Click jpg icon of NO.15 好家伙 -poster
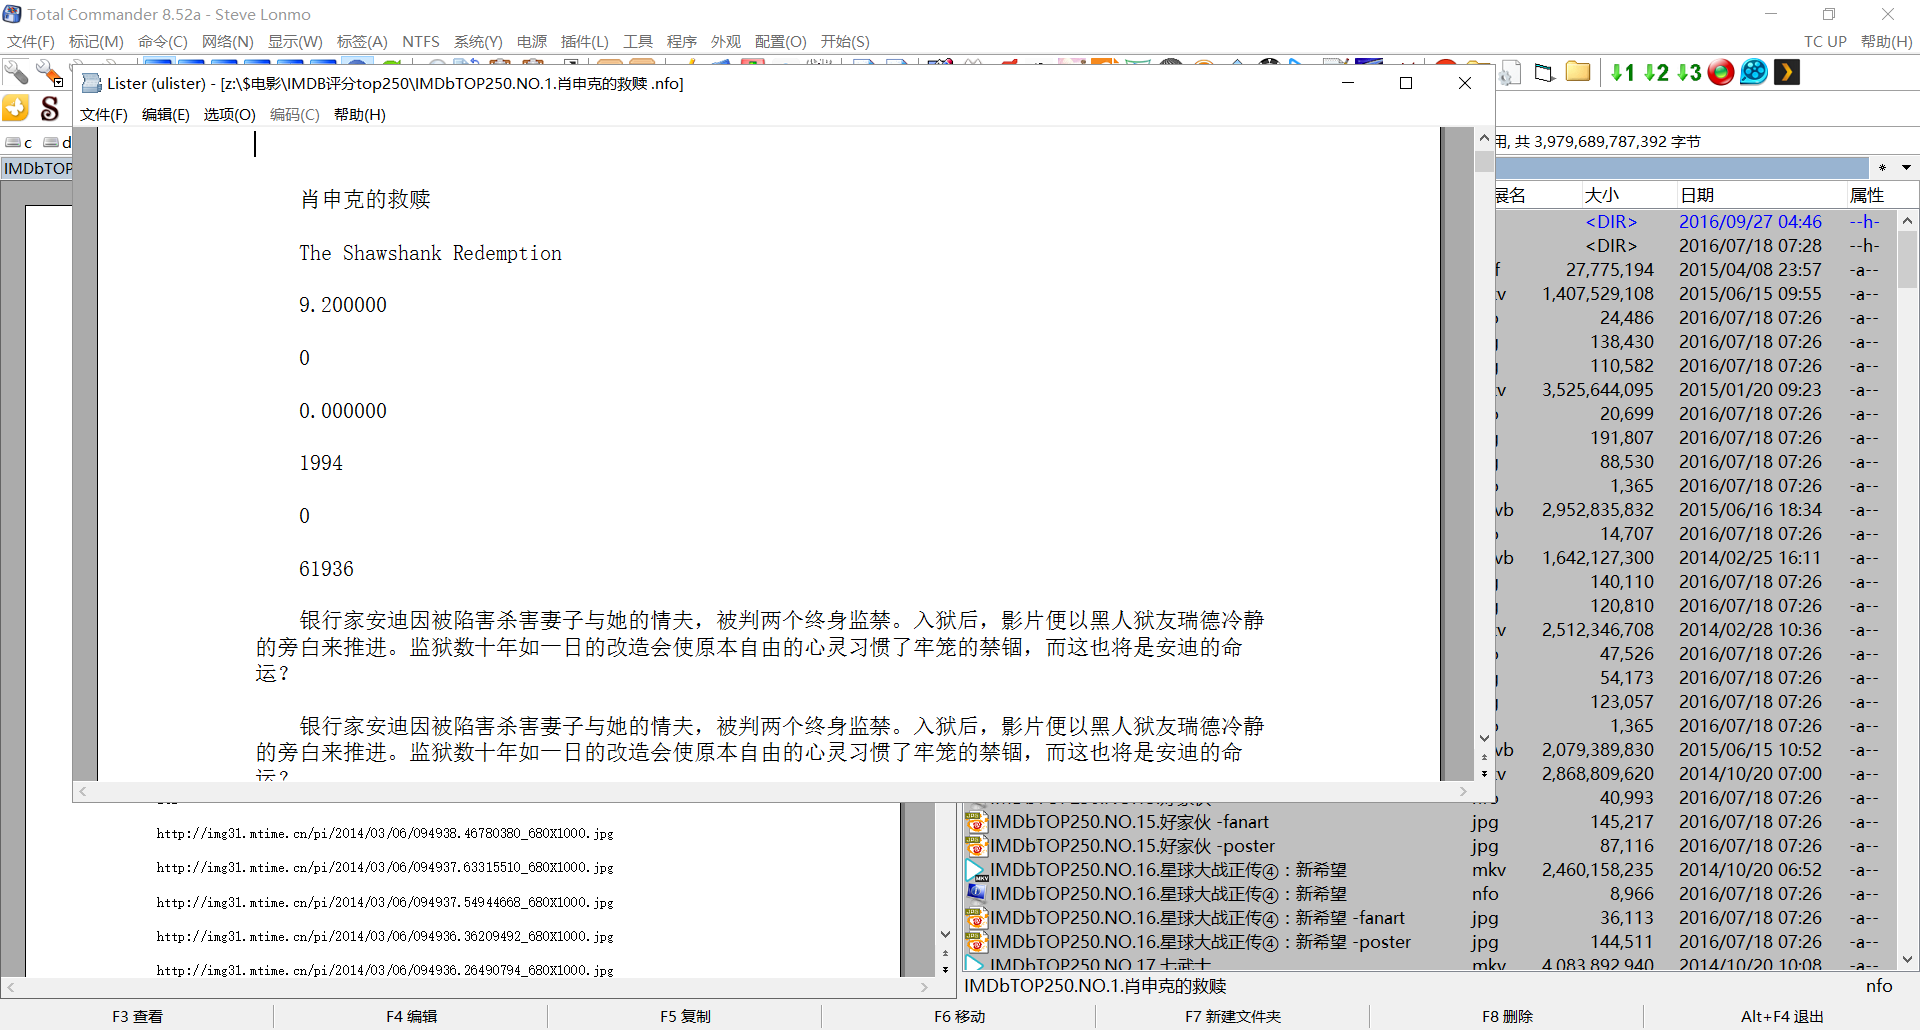The image size is (1920, 1030). point(976,846)
